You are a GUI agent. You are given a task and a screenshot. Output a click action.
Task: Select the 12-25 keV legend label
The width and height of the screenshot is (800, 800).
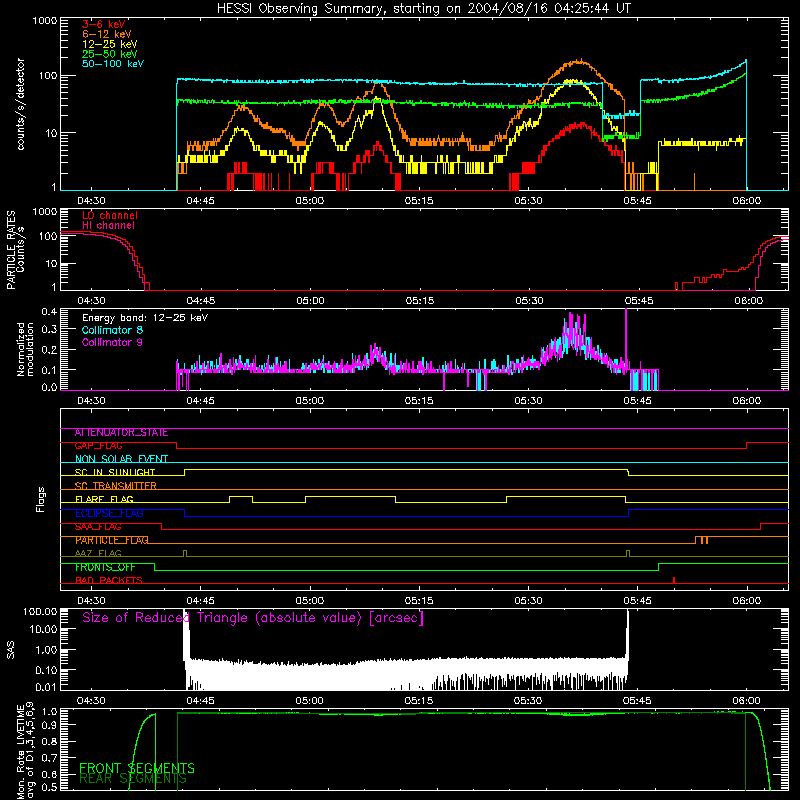[110, 44]
